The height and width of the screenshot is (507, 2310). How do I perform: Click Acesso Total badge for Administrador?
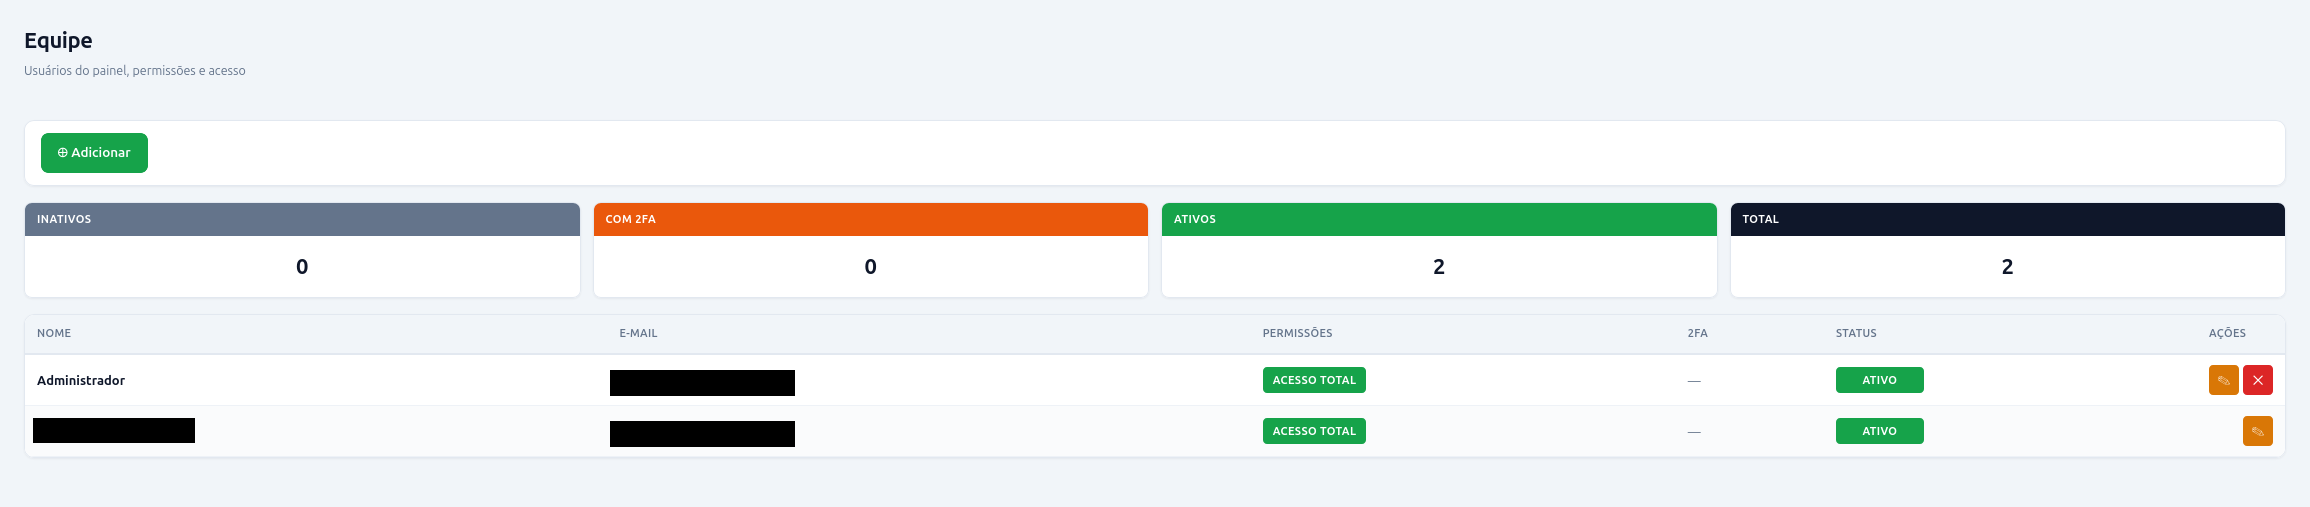pyautogui.click(x=1314, y=380)
